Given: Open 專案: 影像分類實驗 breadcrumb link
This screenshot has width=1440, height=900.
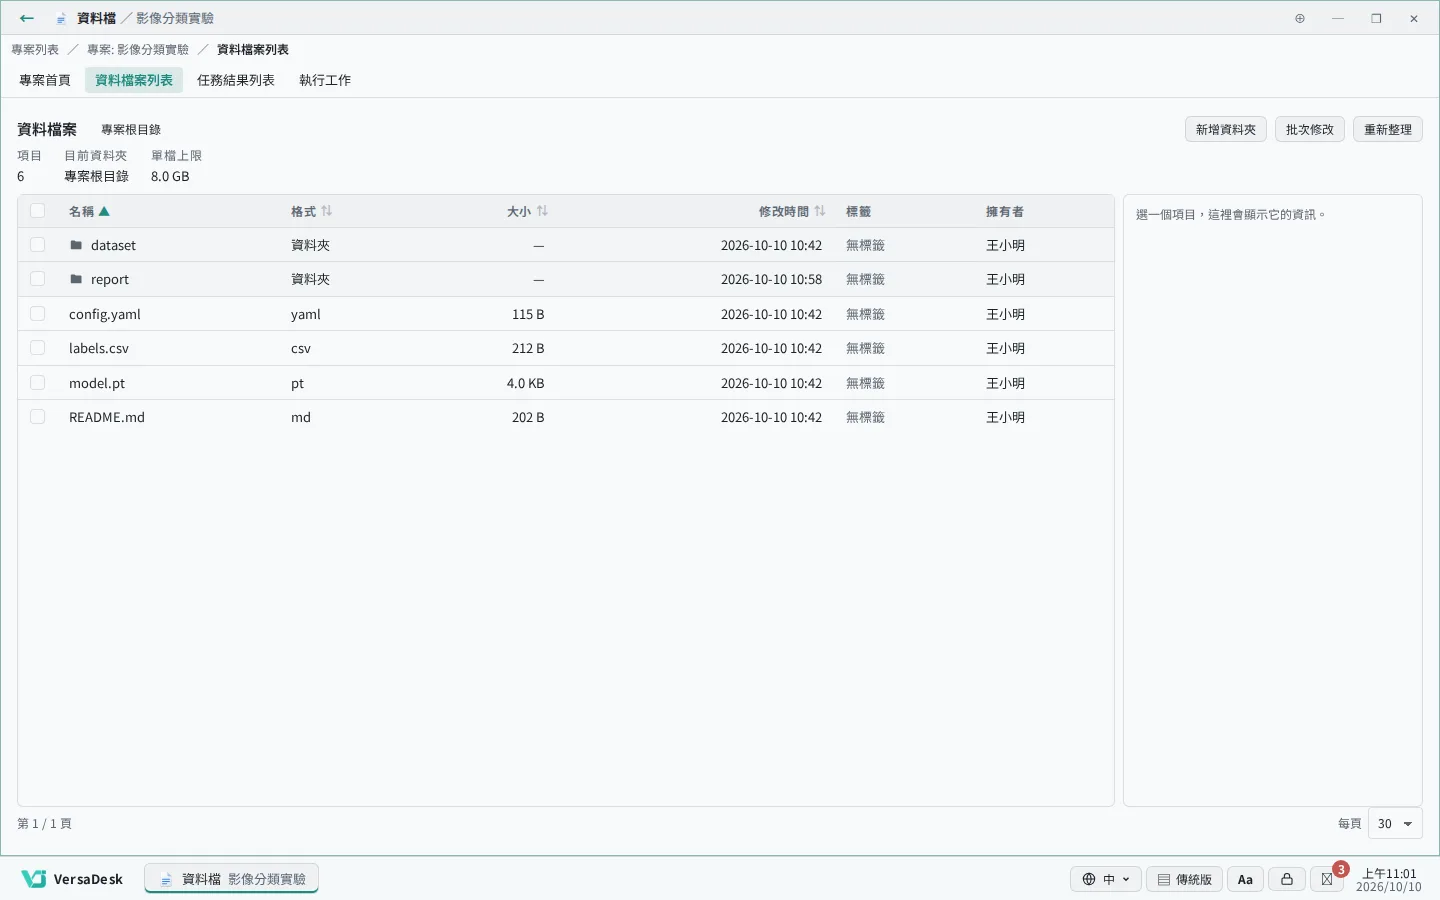Looking at the screenshot, I should click(x=138, y=49).
